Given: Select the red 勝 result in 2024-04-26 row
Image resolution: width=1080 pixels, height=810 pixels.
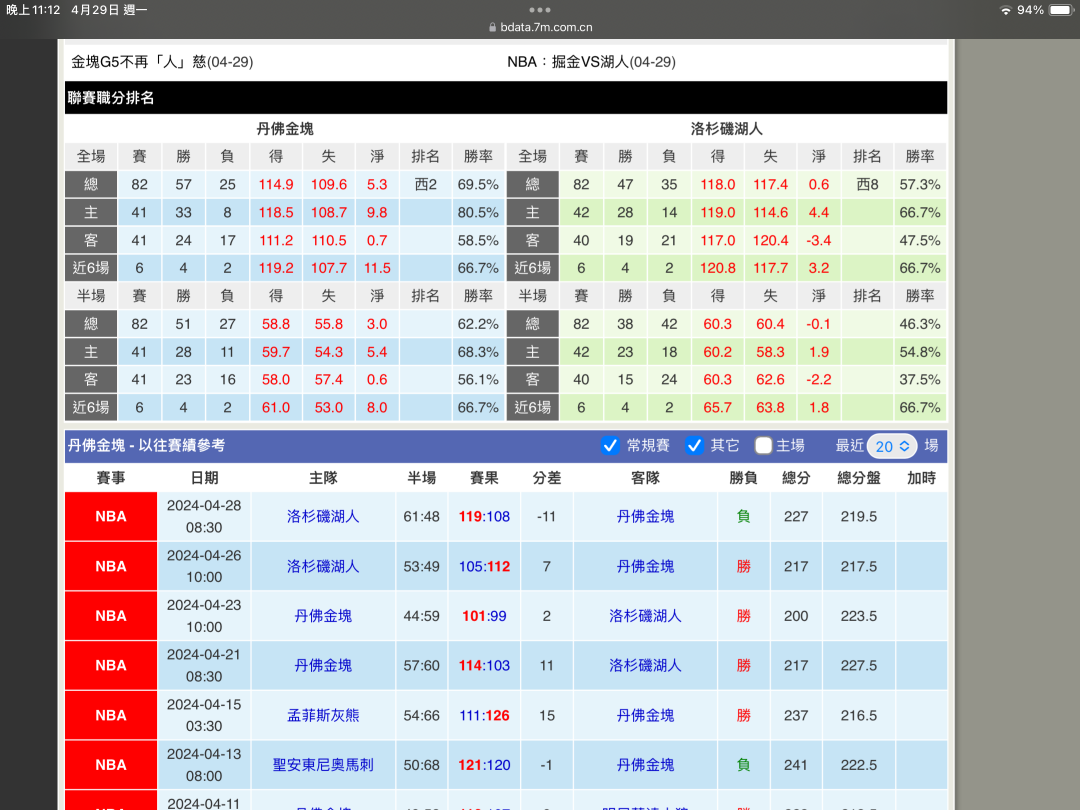Looking at the screenshot, I should (x=743, y=566).
